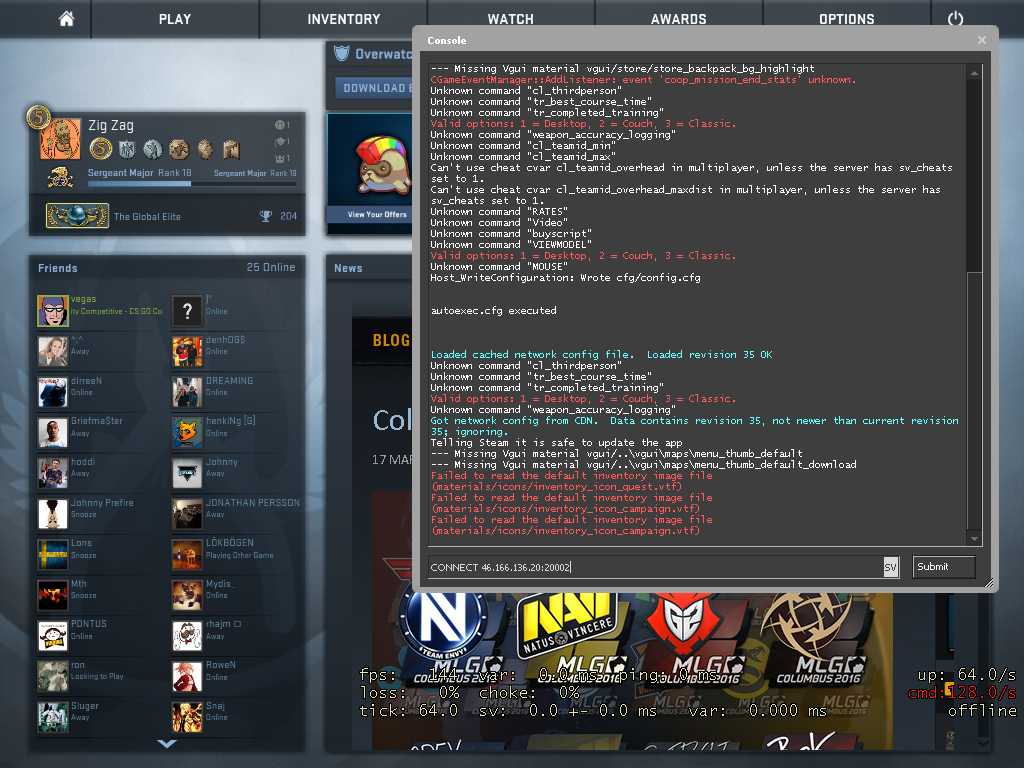Click the power quit icon
1024x768 pixels.
click(x=955, y=19)
